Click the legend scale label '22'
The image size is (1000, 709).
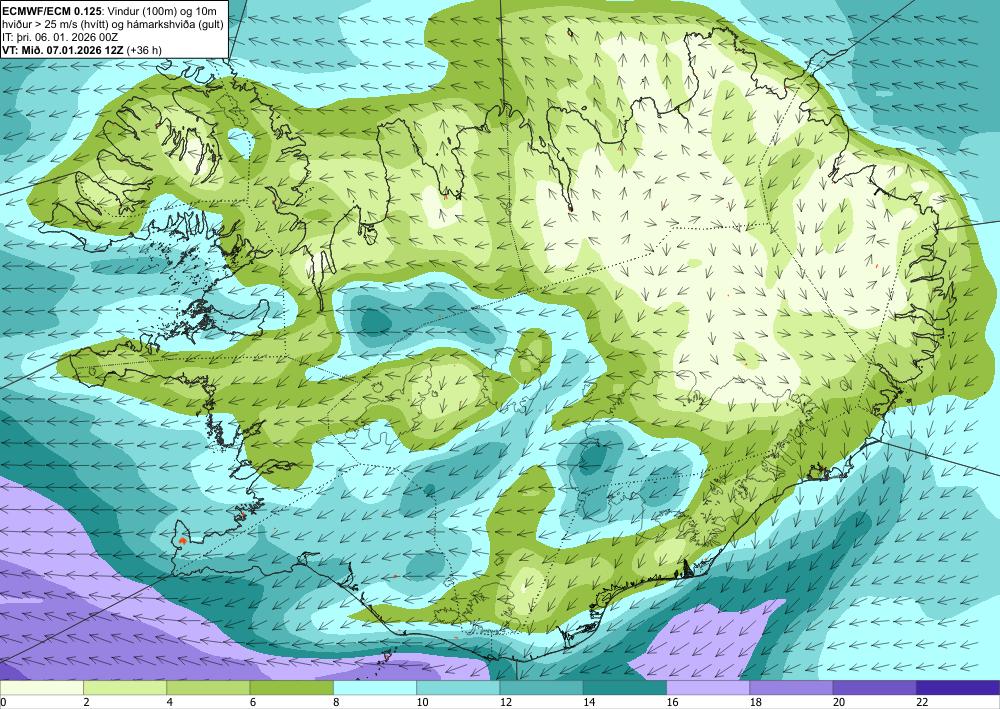pos(922,703)
